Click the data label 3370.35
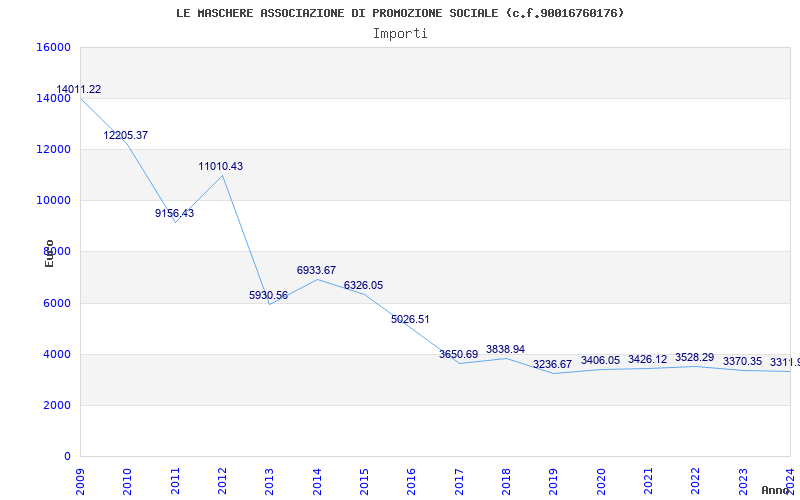Viewport: 800px width, 500px height. [742, 362]
